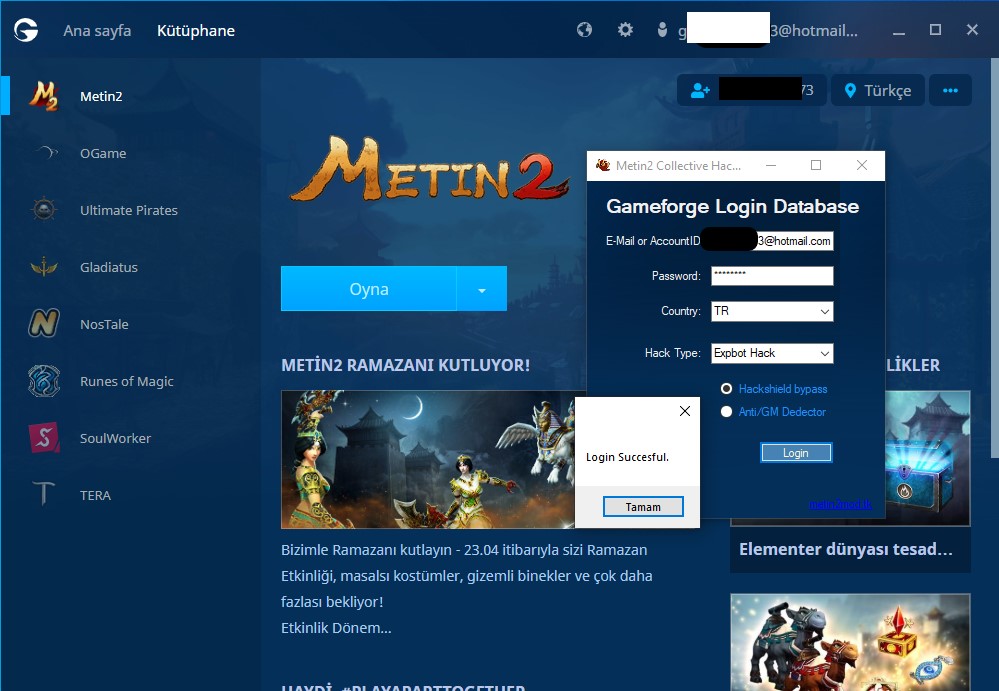Select Ultimate Pirates game icon
The width and height of the screenshot is (999, 691).
[44, 210]
